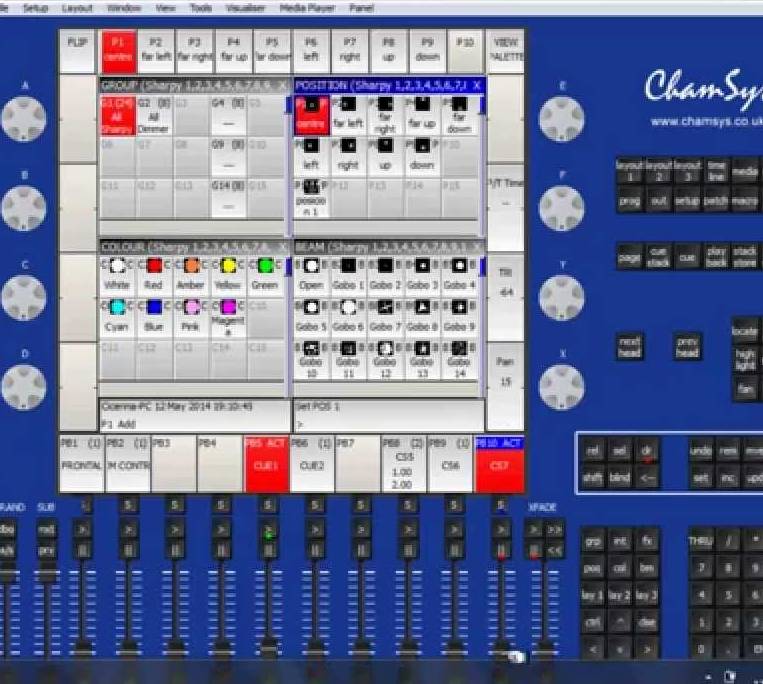Select the Gobo 7 beam palette
The width and height of the screenshot is (763, 684).
pos(385,317)
